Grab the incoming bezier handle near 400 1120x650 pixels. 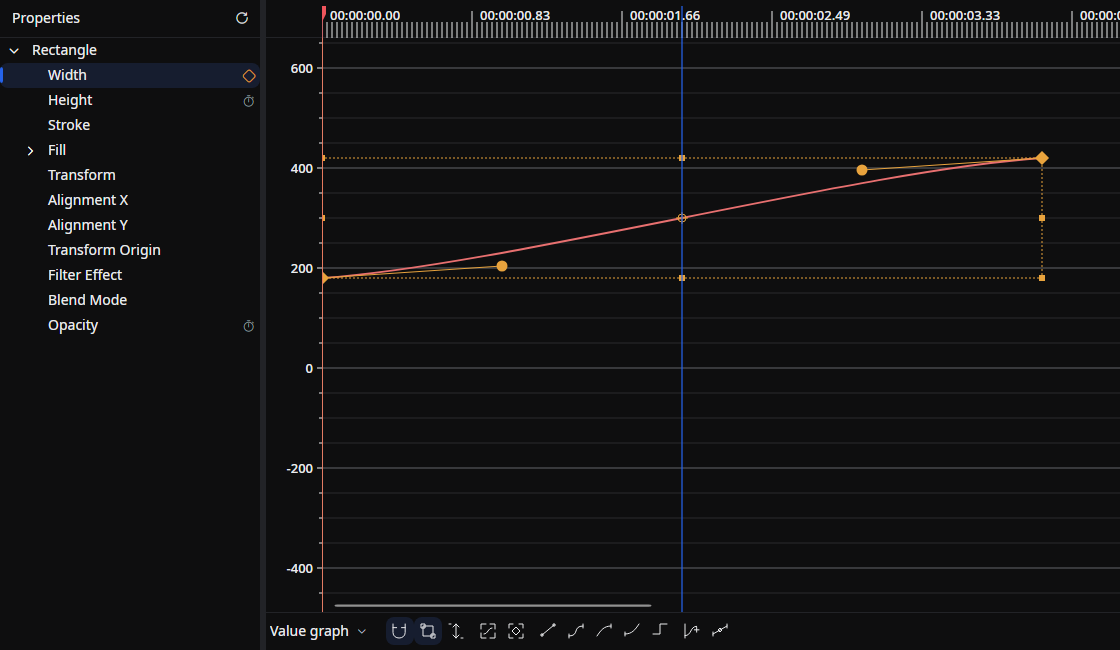[x=862, y=170]
